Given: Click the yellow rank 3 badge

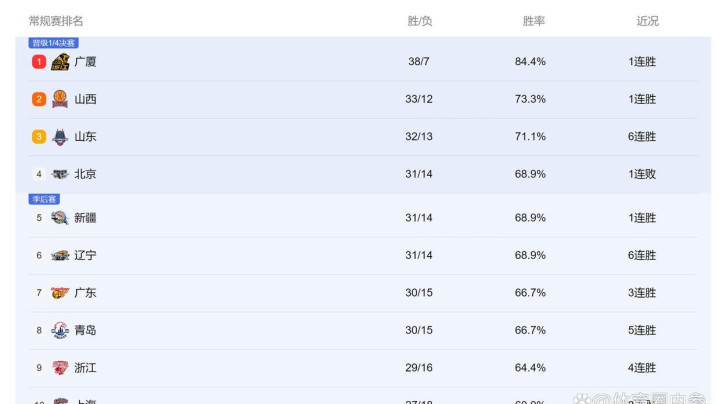Looking at the screenshot, I should coord(39,137).
